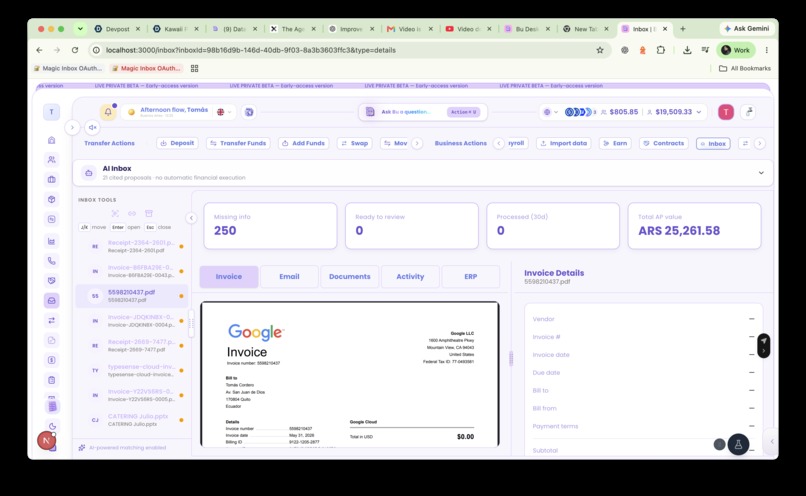Open the dollar sign icon in sidebar
The width and height of the screenshot is (806, 496).
(x=51, y=360)
